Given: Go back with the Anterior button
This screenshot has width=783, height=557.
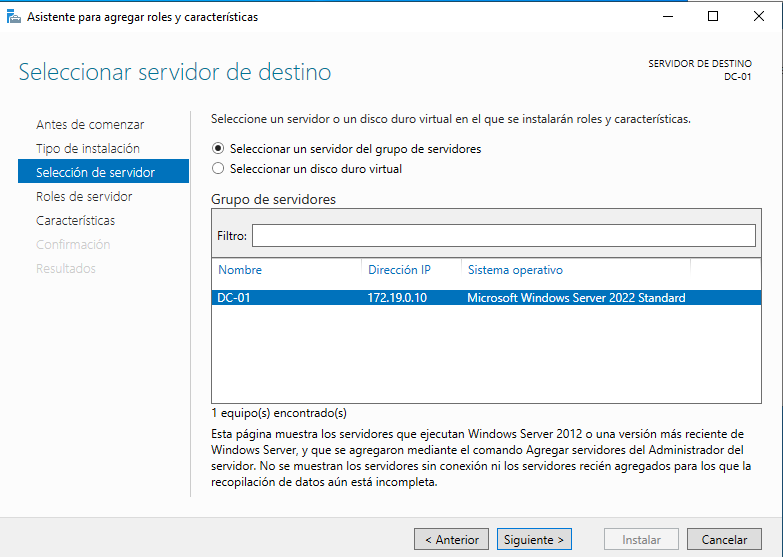Looking at the screenshot, I should coord(451,540).
